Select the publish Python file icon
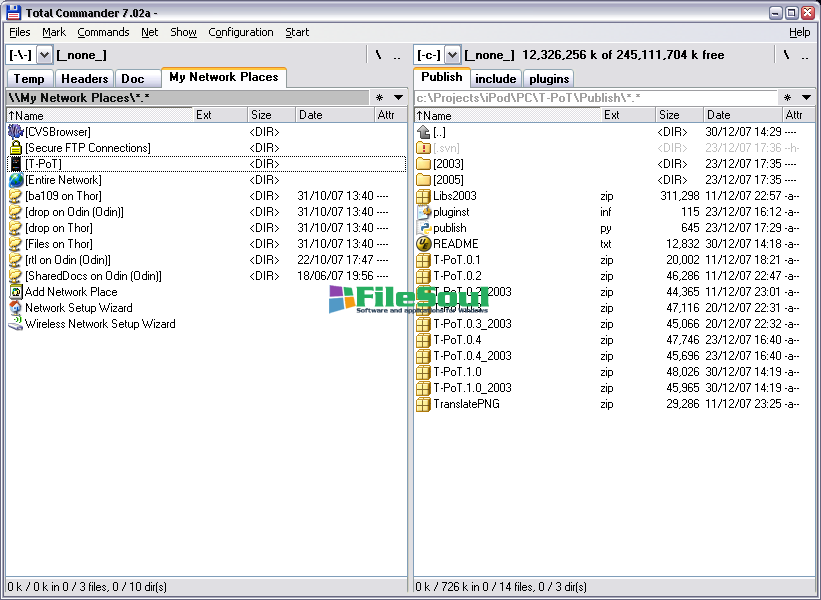 pyautogui.click(x=423, y=228)
